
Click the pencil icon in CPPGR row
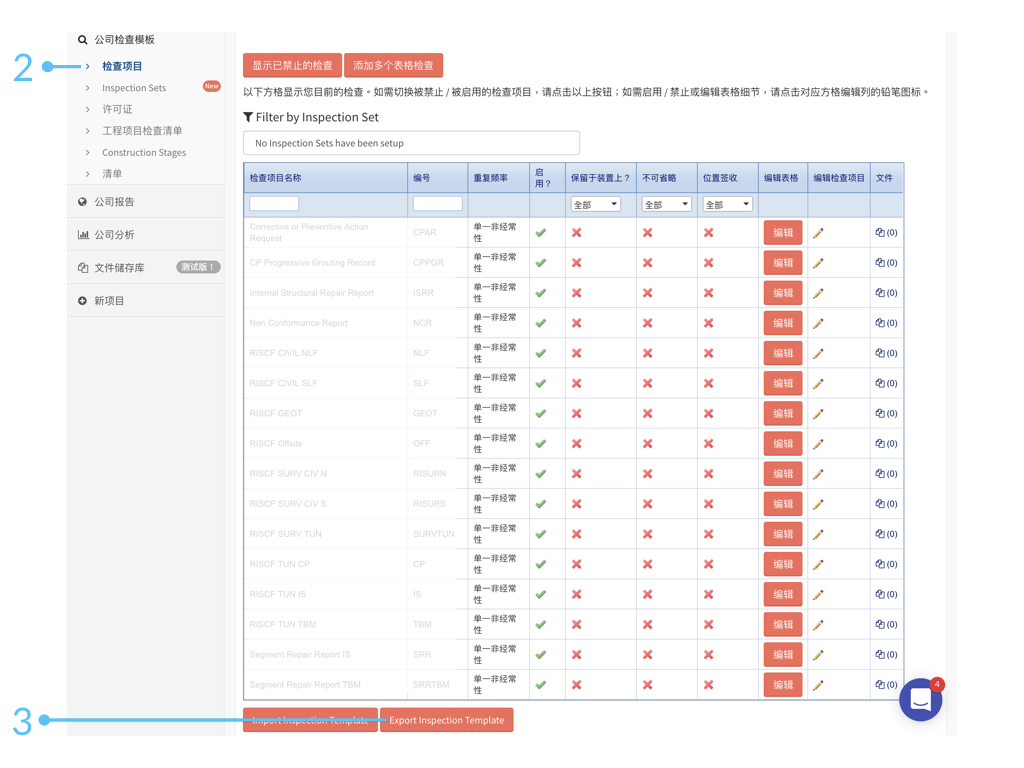coord(818,263)
